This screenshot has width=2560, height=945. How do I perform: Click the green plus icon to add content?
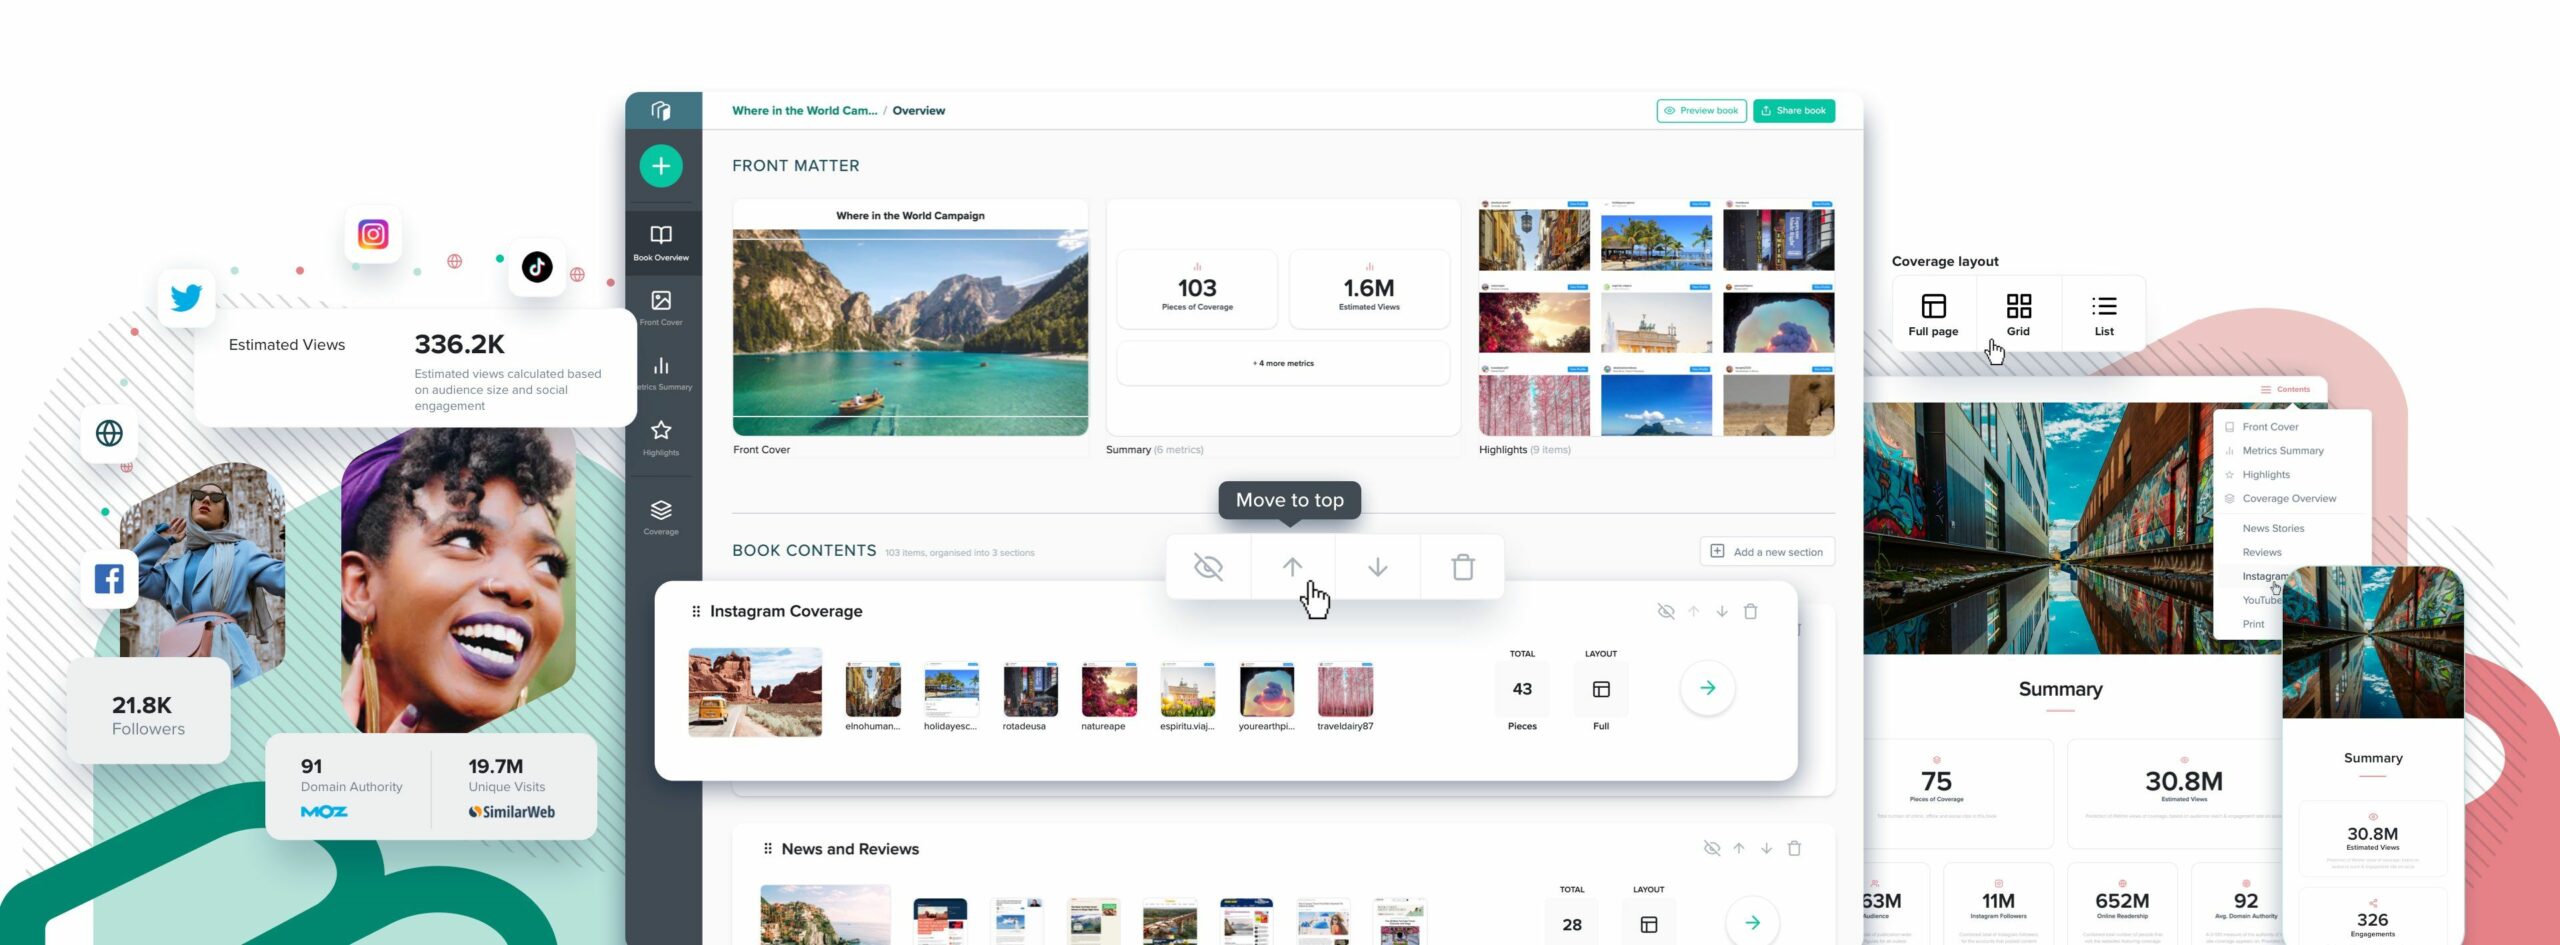661,166
